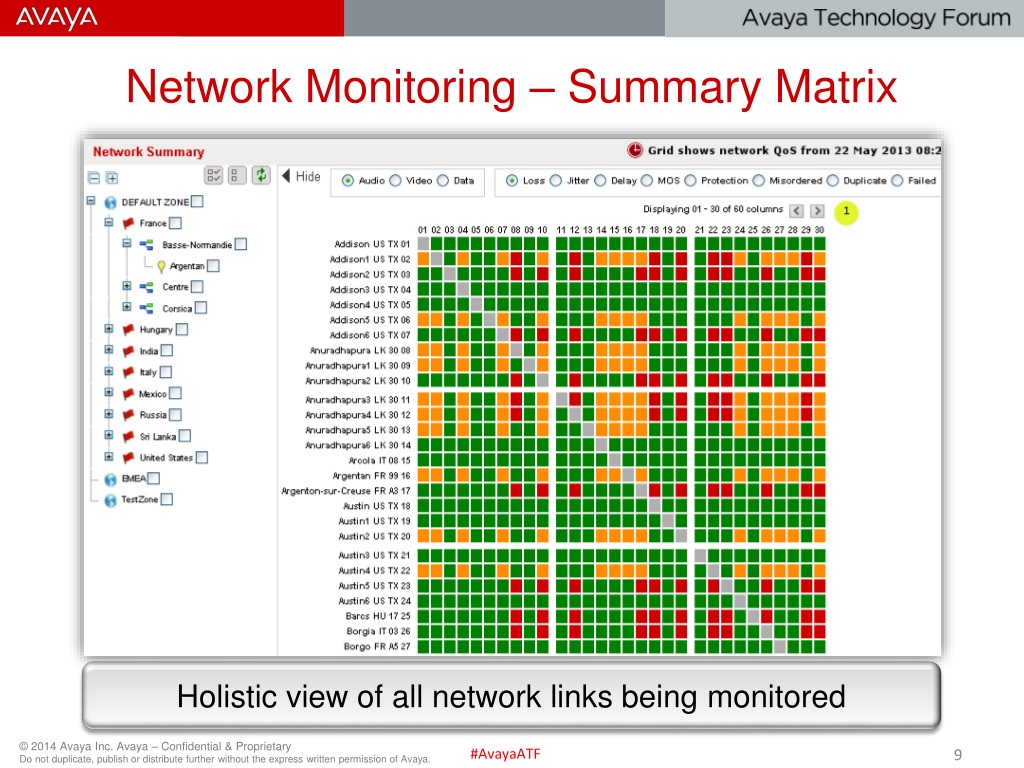Click the red flag icon beside France
Viewport: 1024px width, 768px height.
tap(129, 223)
